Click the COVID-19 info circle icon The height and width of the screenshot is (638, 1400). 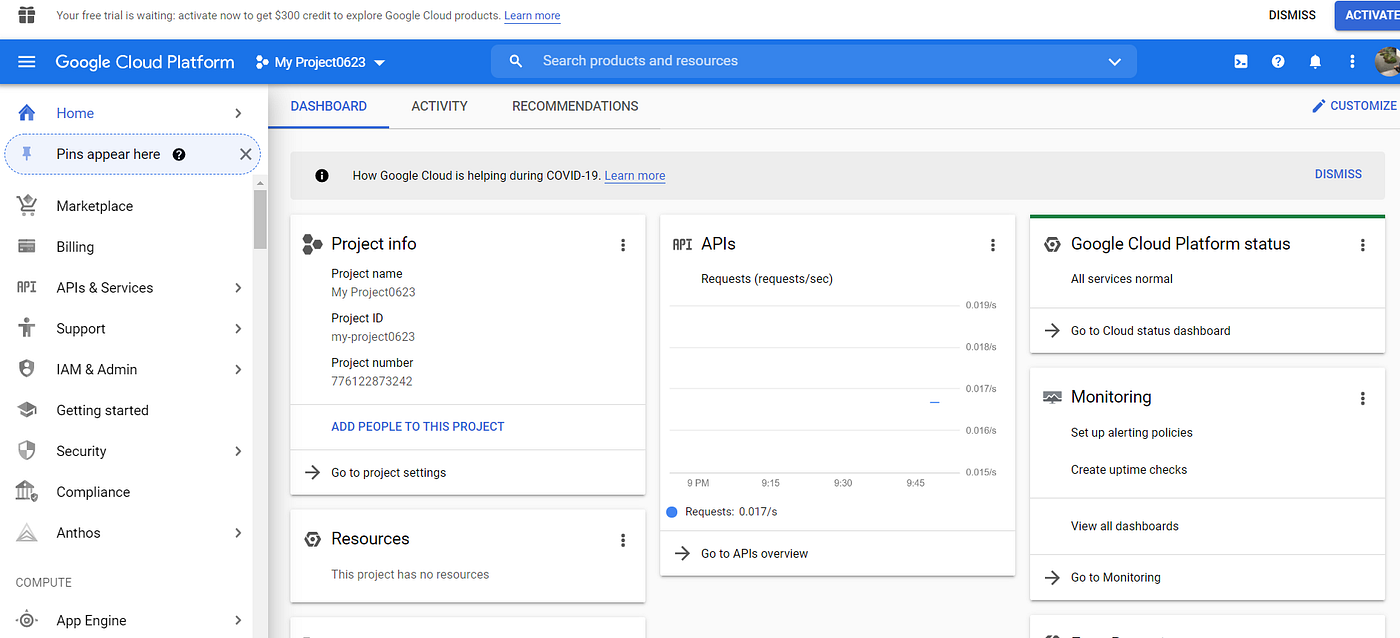click(x=322, y=175)
